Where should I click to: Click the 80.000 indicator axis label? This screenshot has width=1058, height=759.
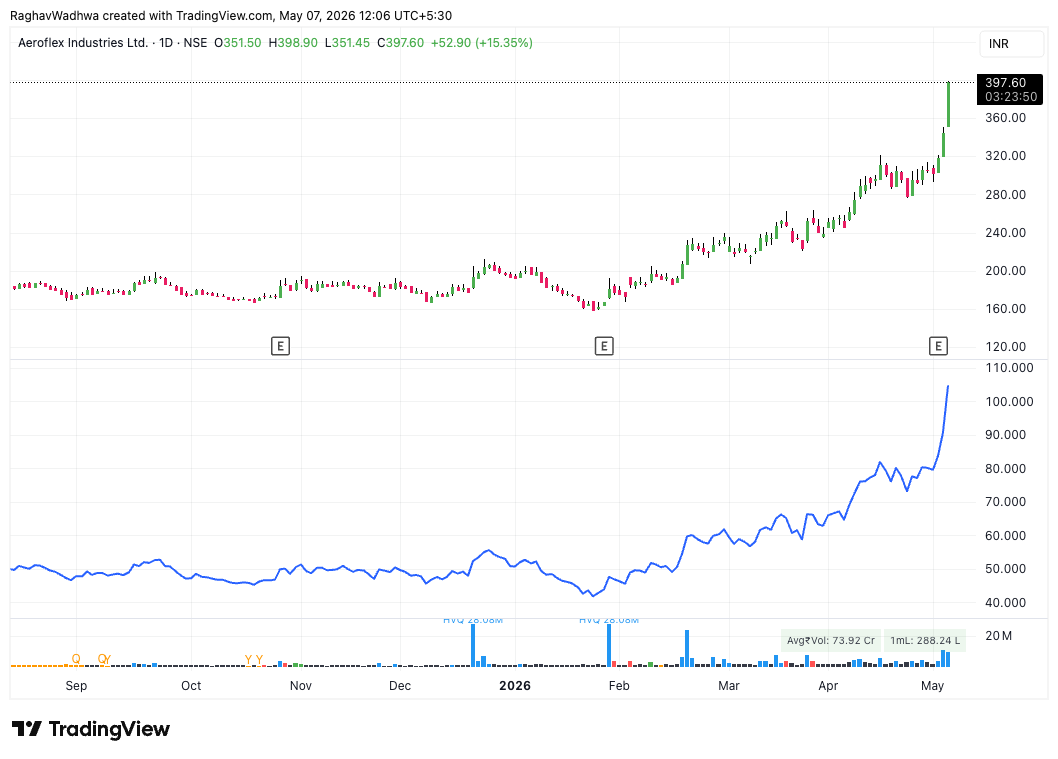[x=1005, y=468]
